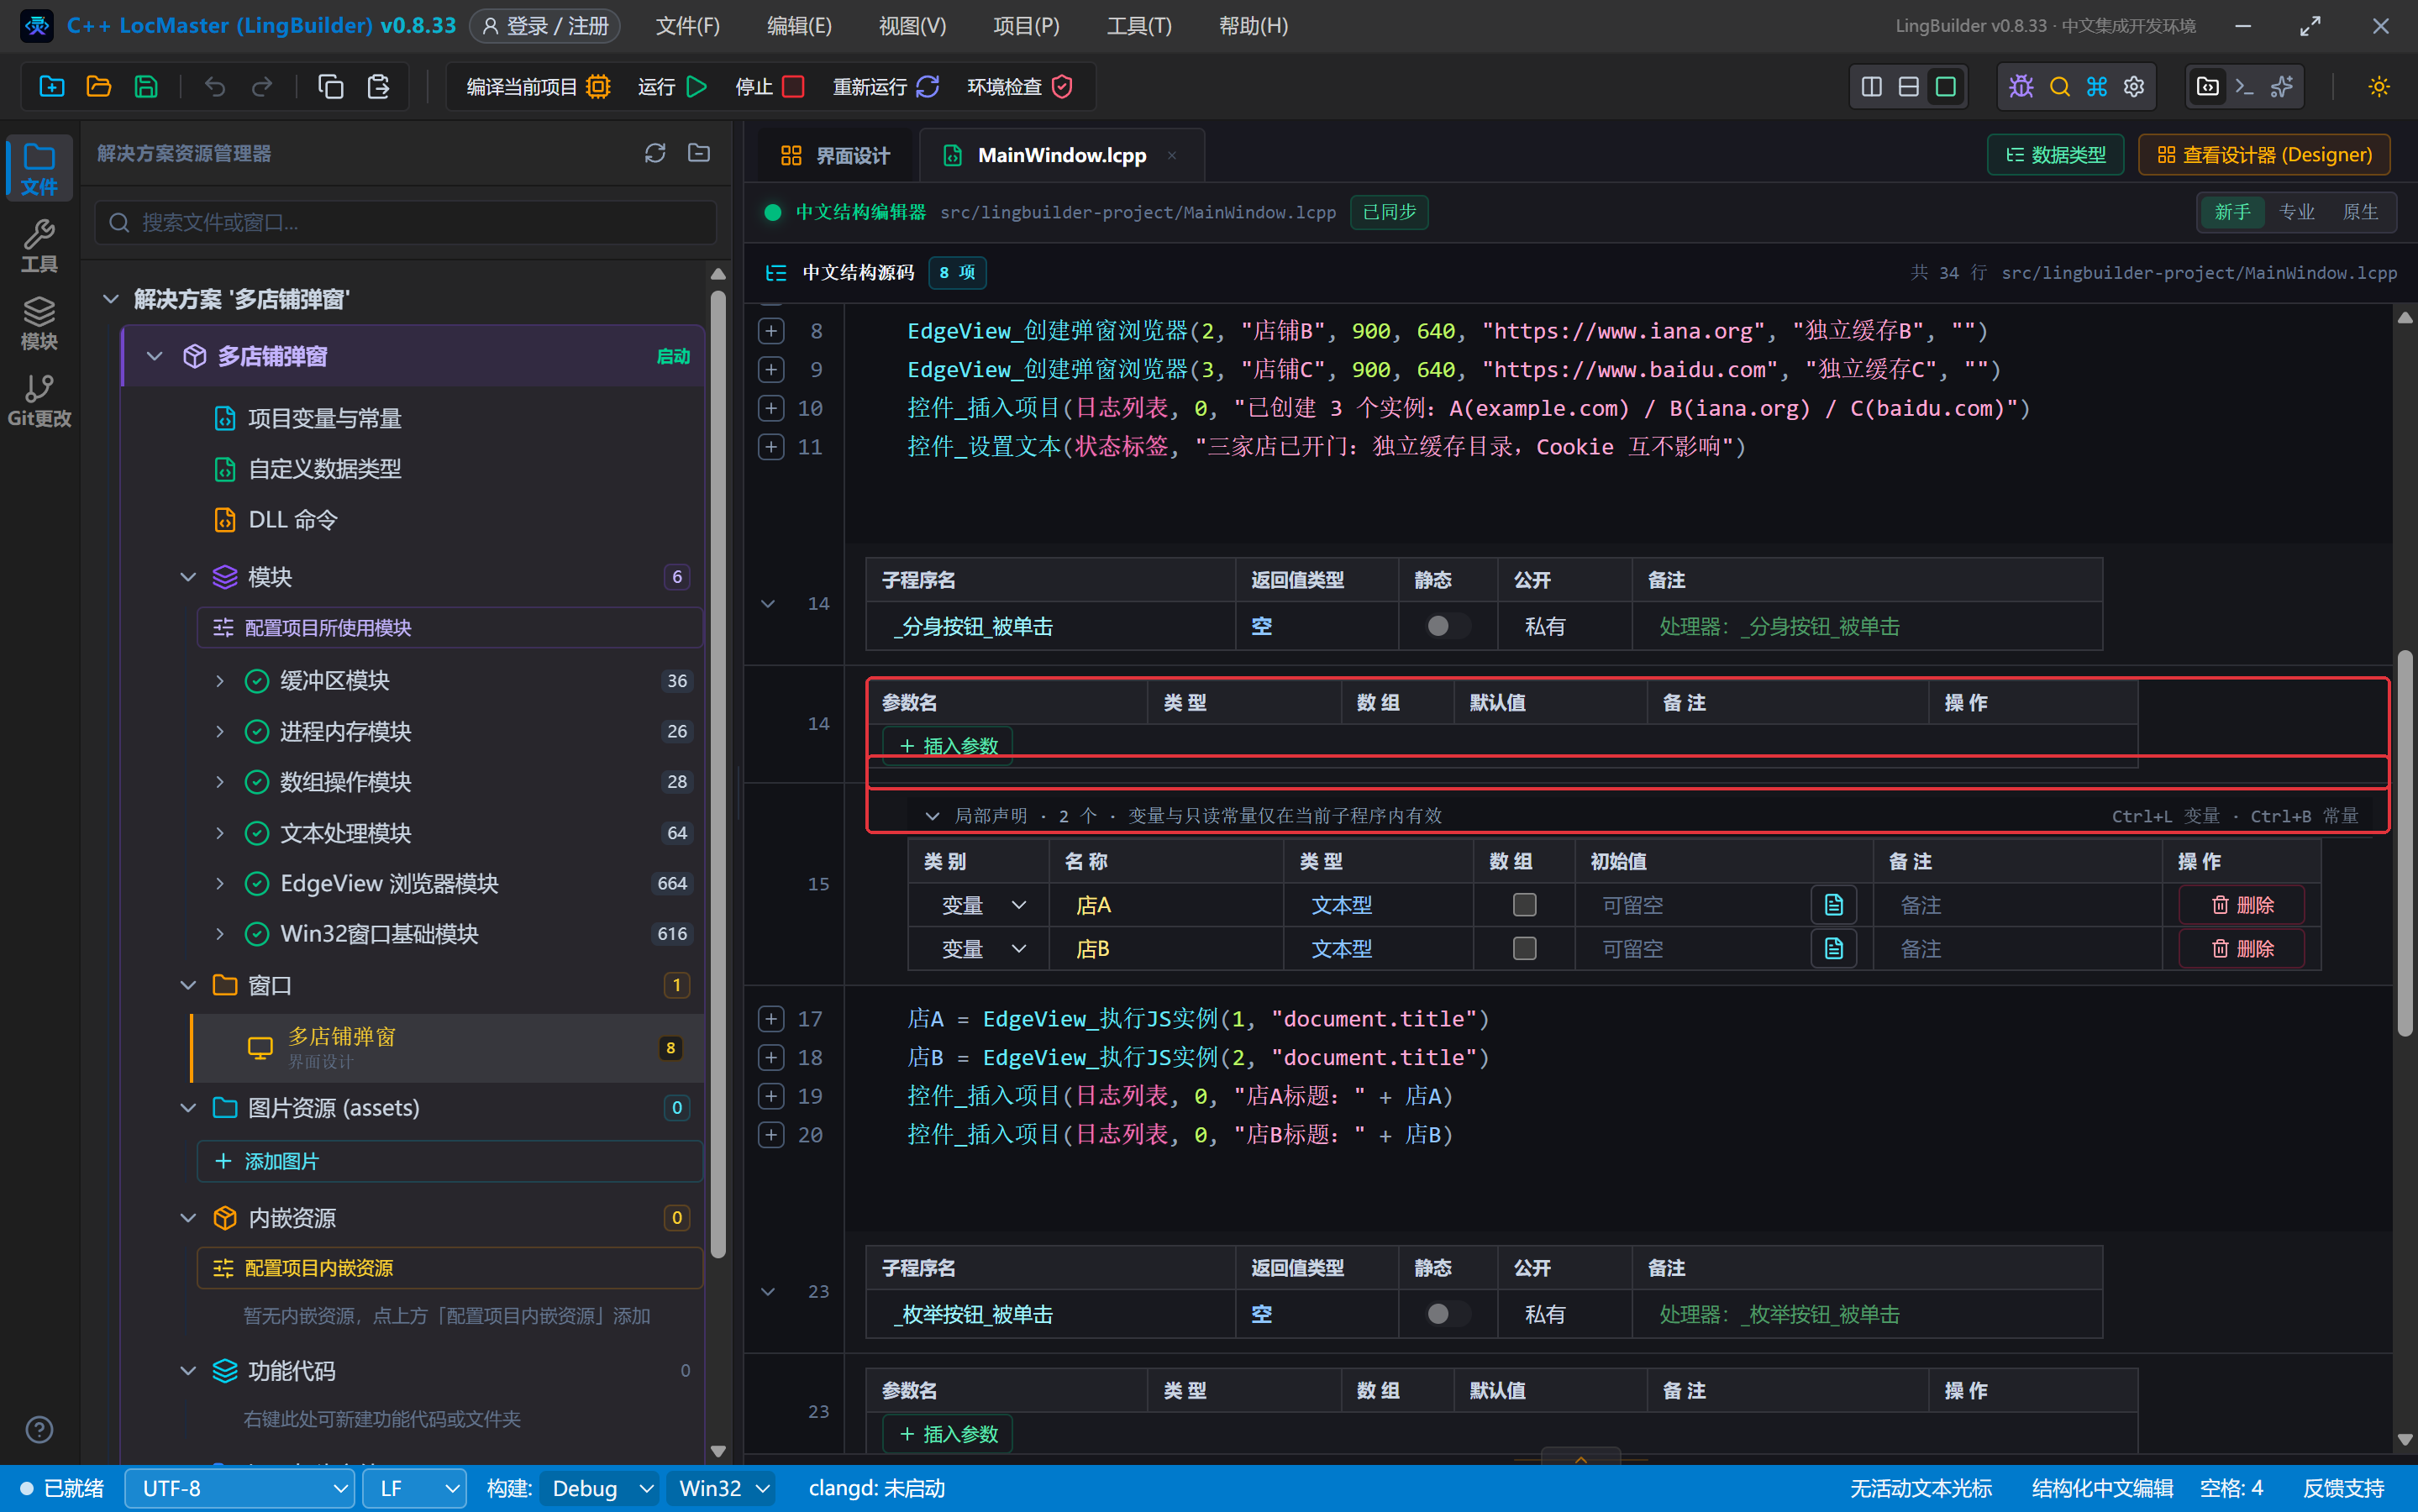Refresh the solution explorer

[x=655, y=153]
